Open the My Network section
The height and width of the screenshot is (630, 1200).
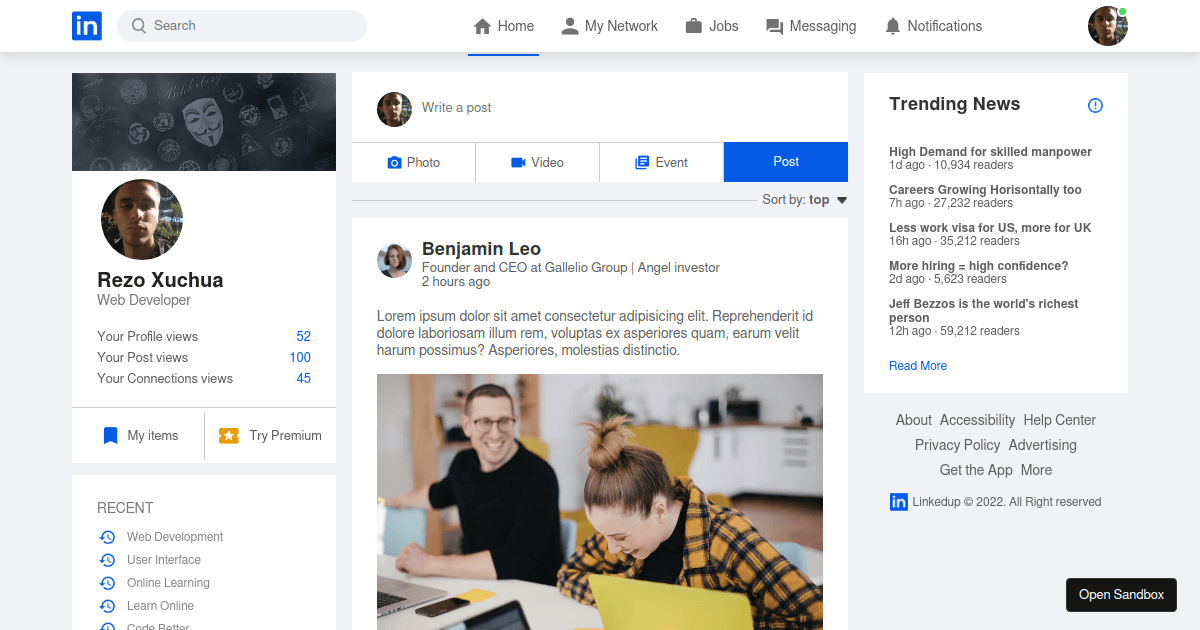[610, 25]
